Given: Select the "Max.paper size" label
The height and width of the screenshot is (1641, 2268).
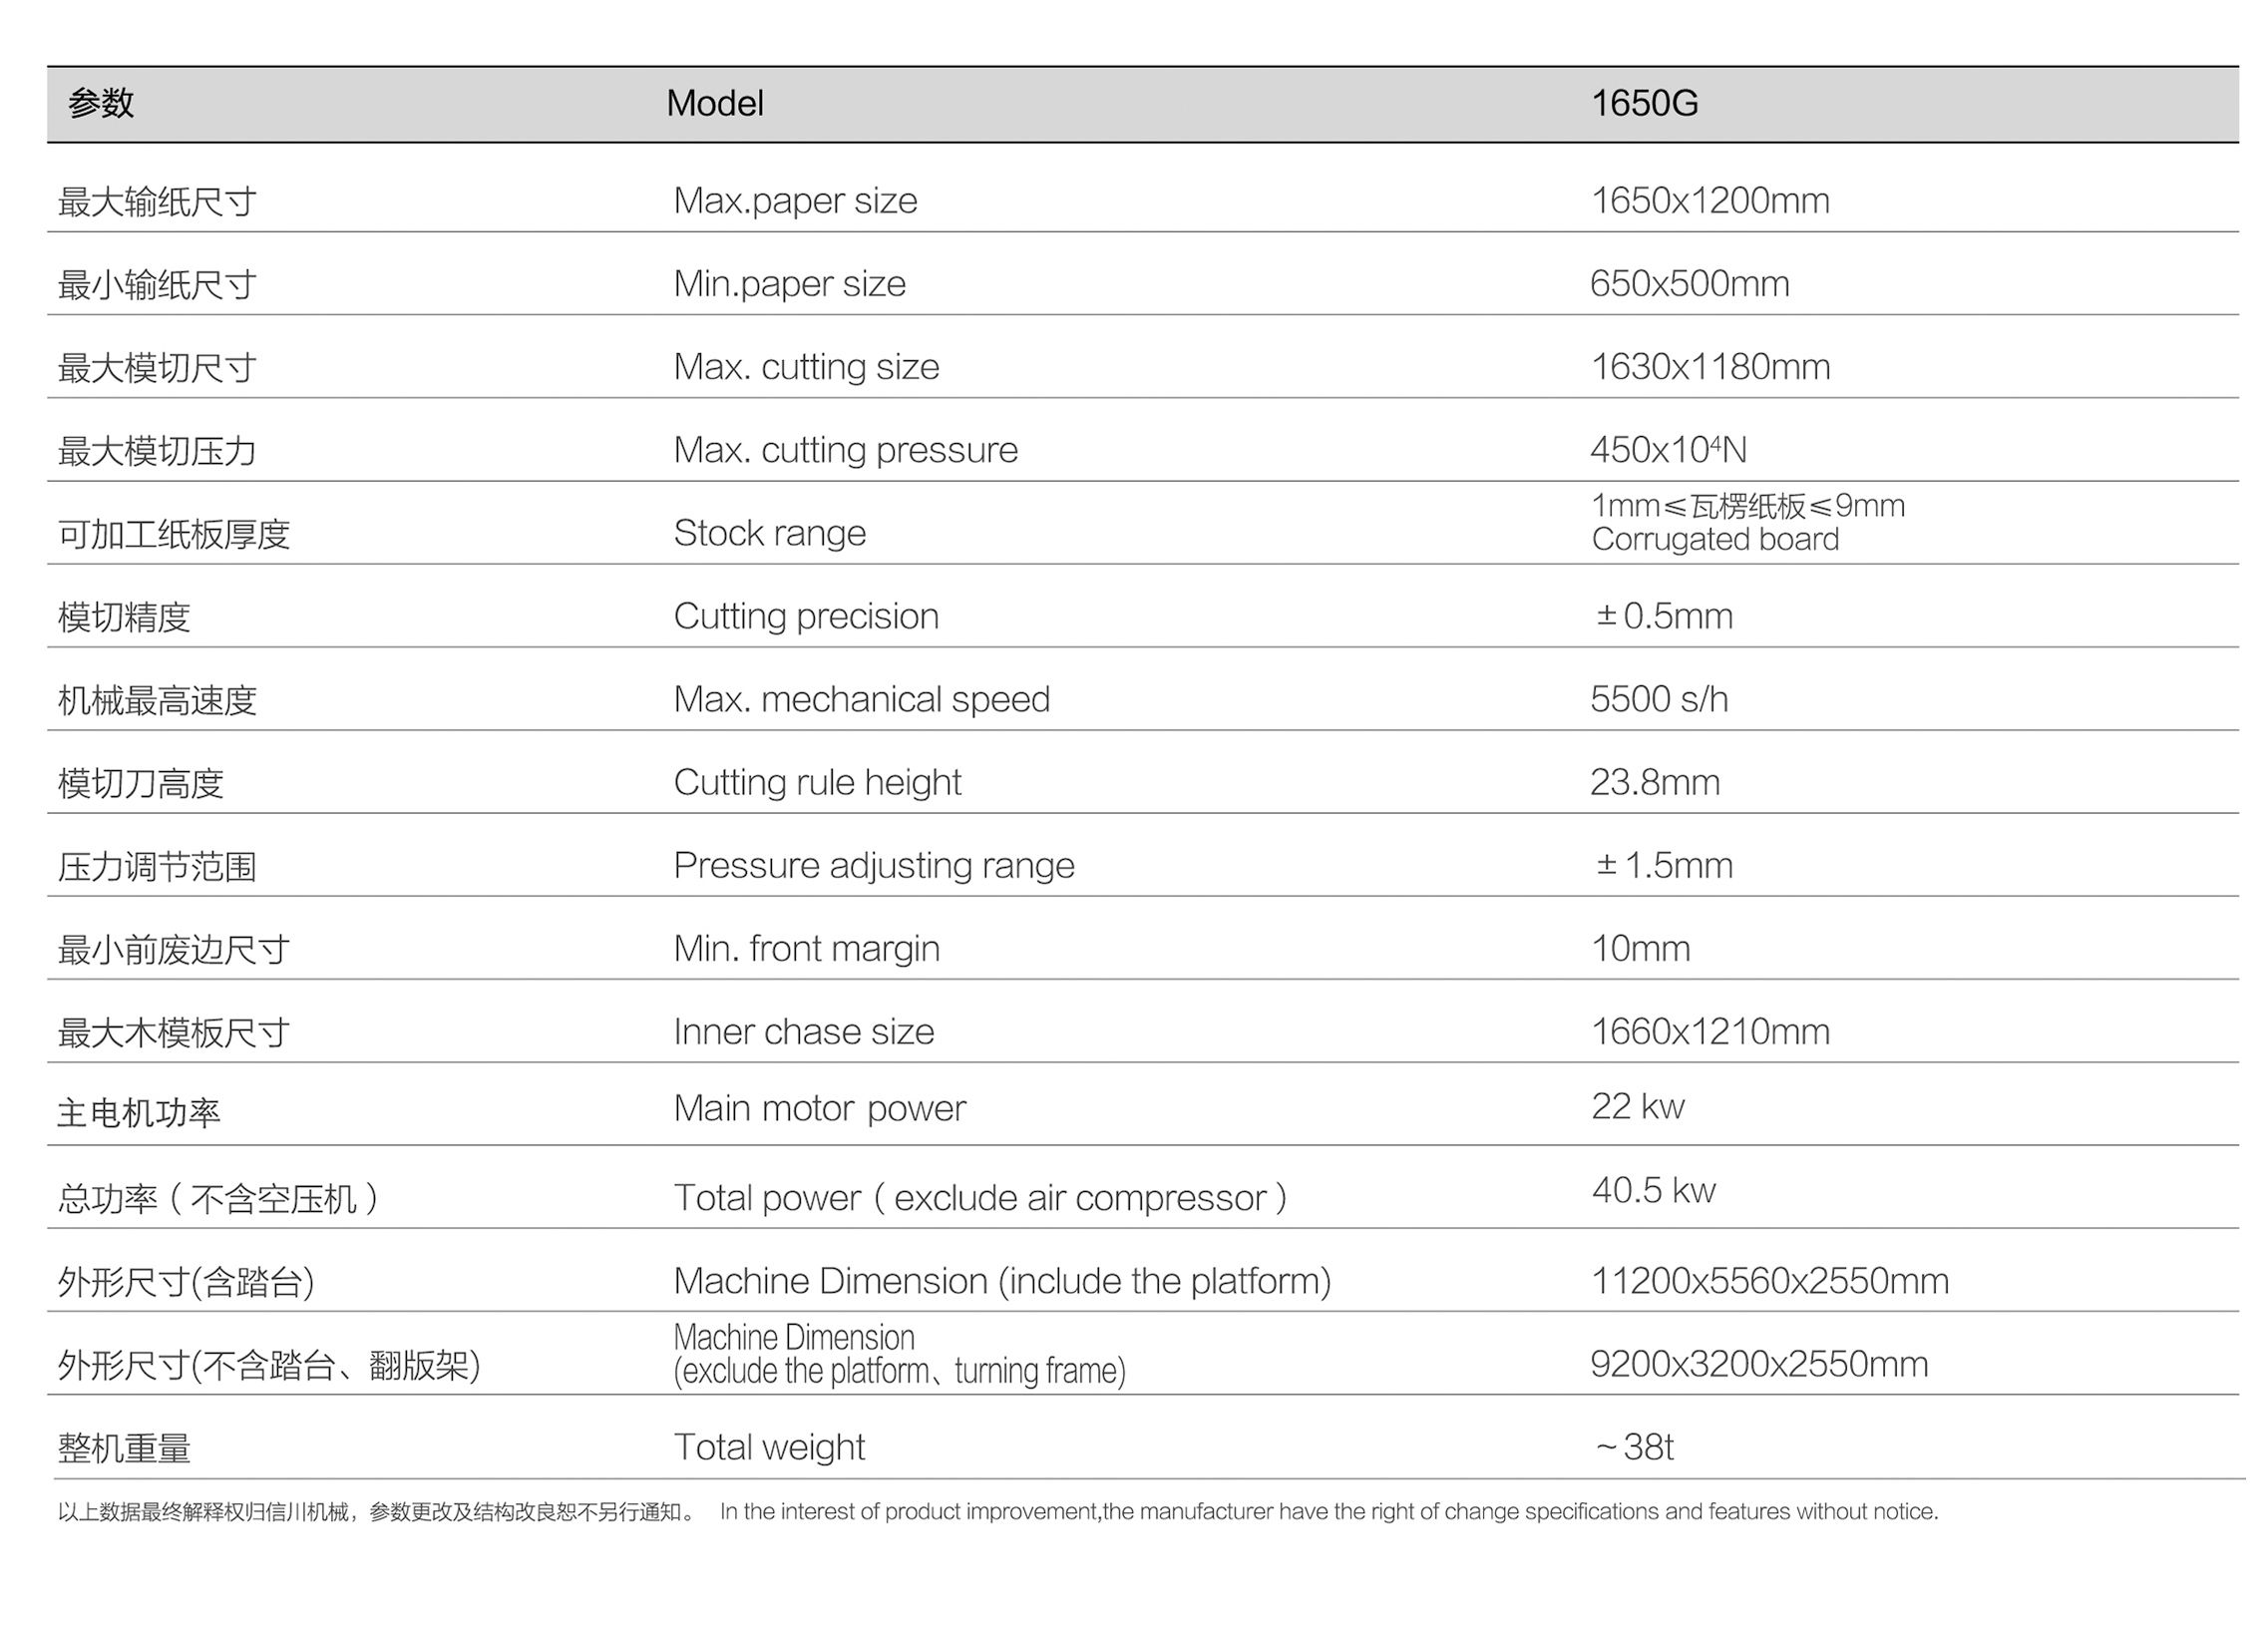Looking at the screenshot, I should click(x=795, y=201).
